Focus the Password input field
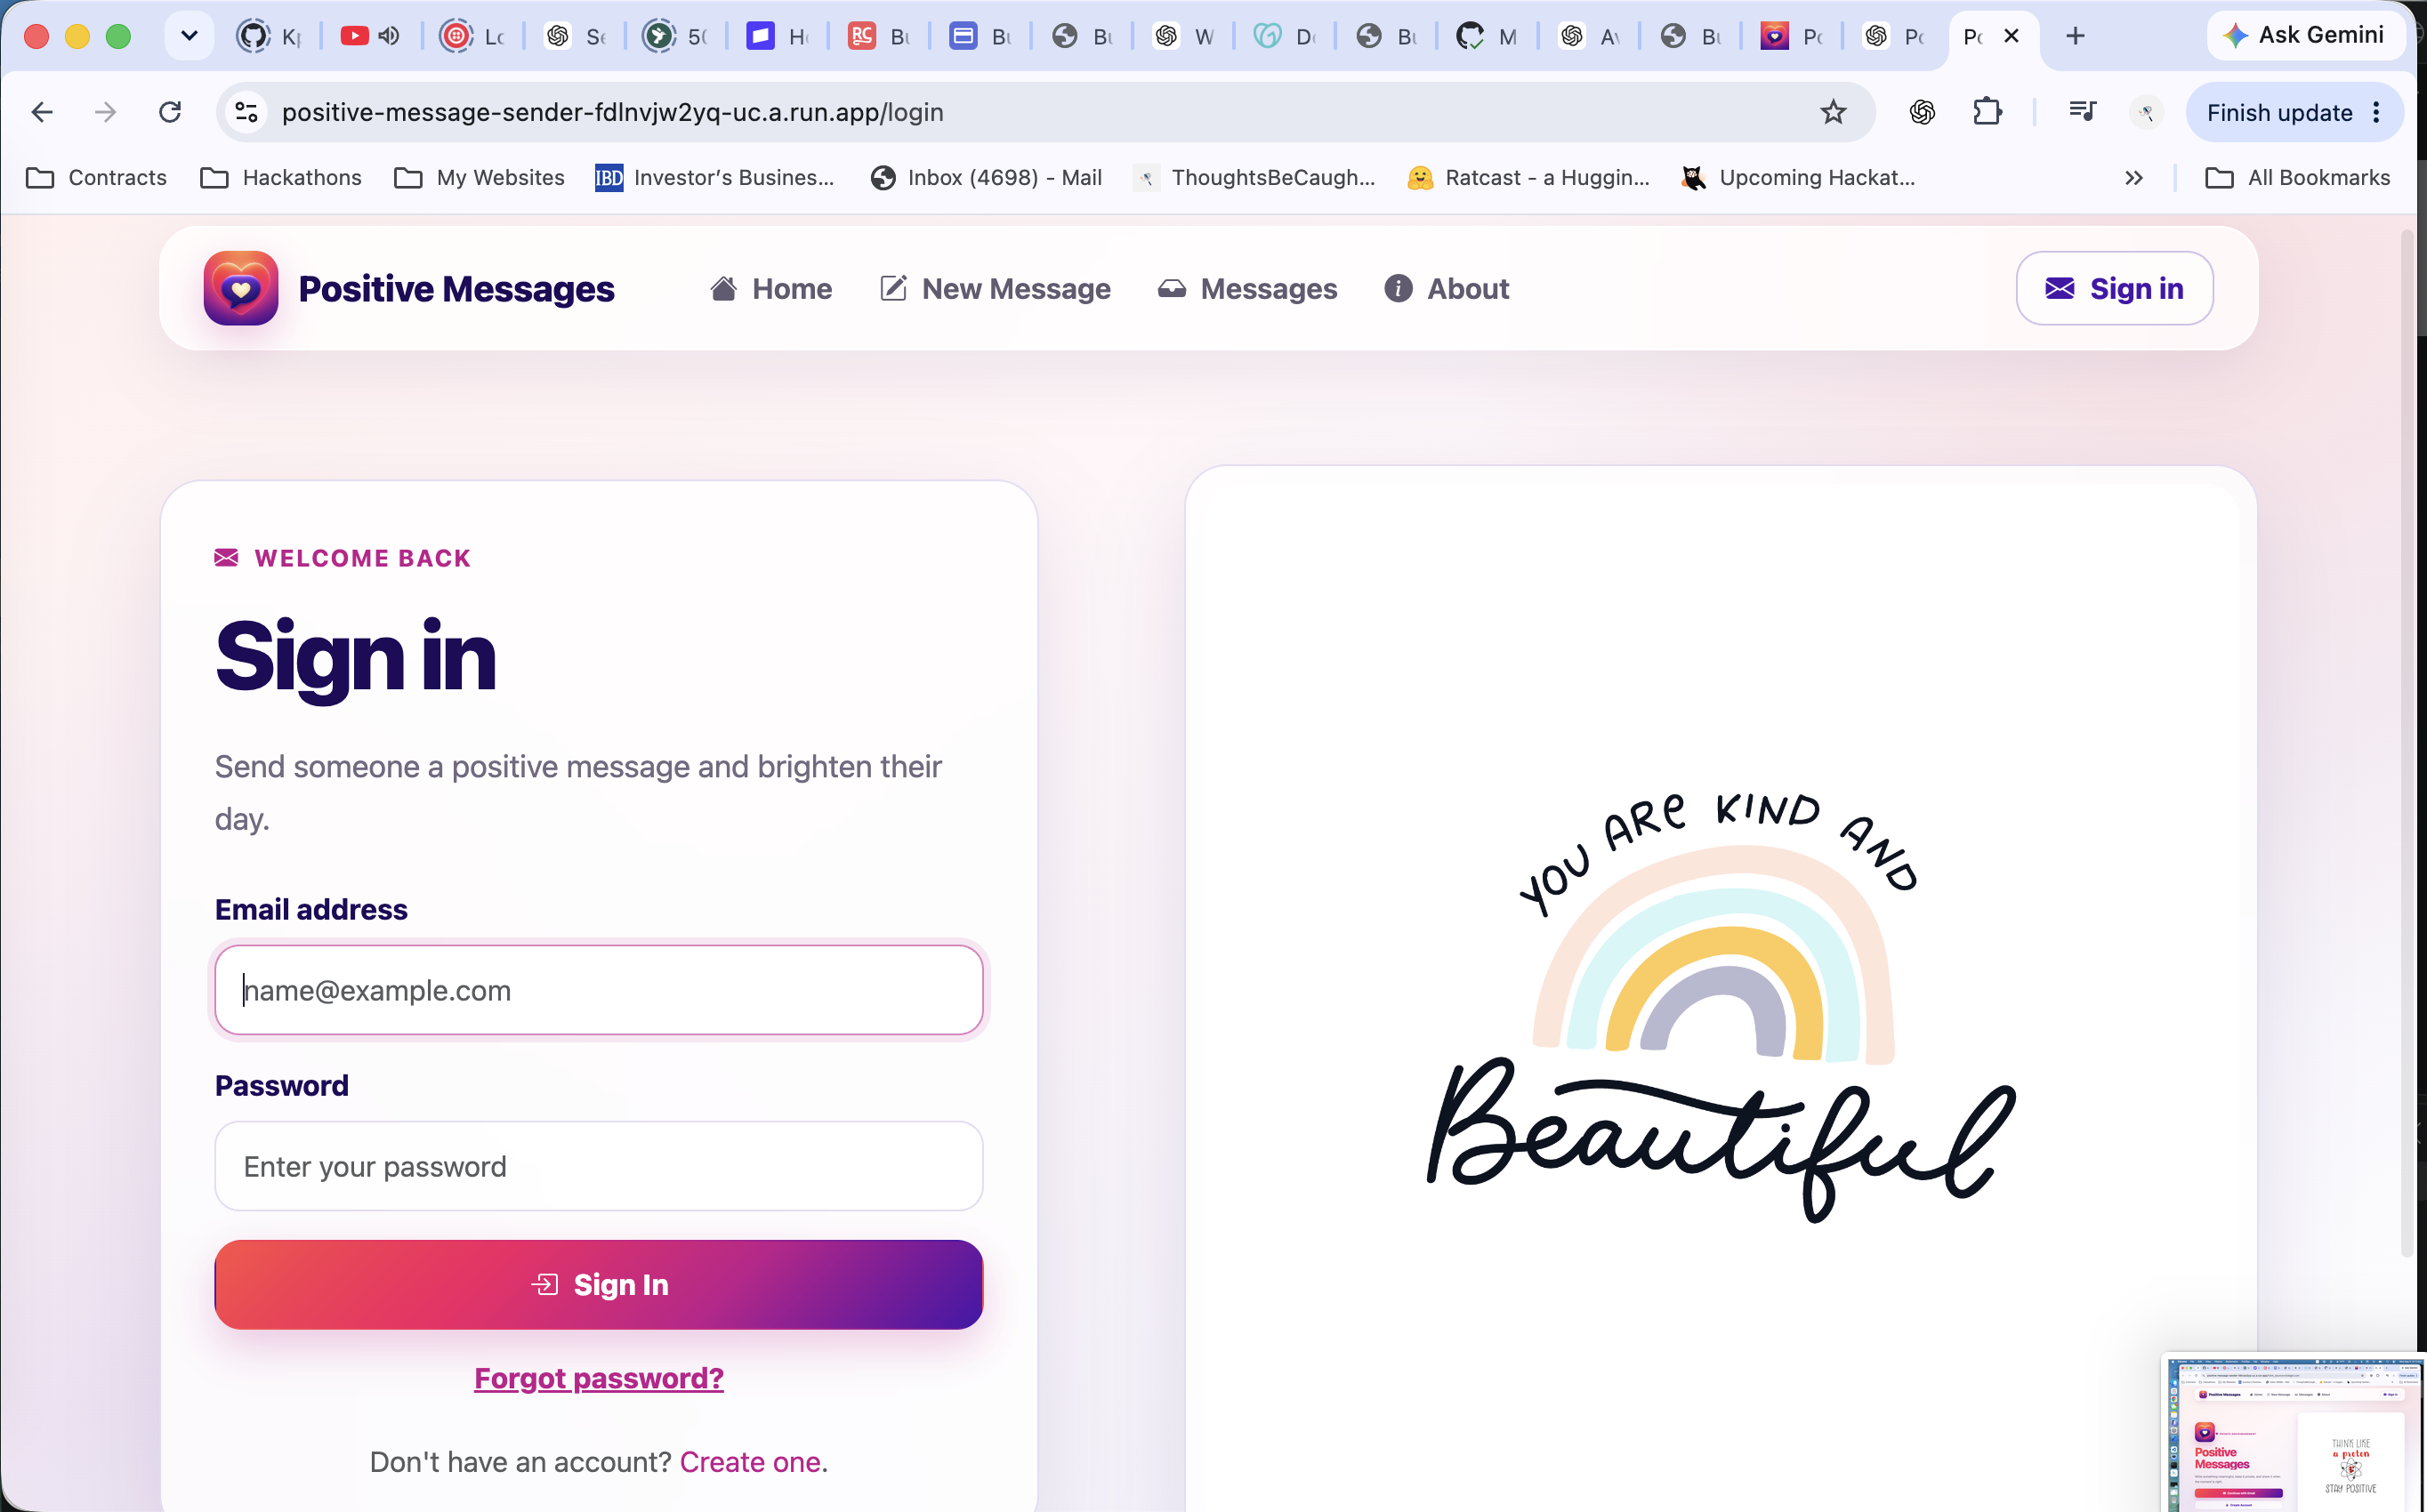 click(x=598, y=1166)
